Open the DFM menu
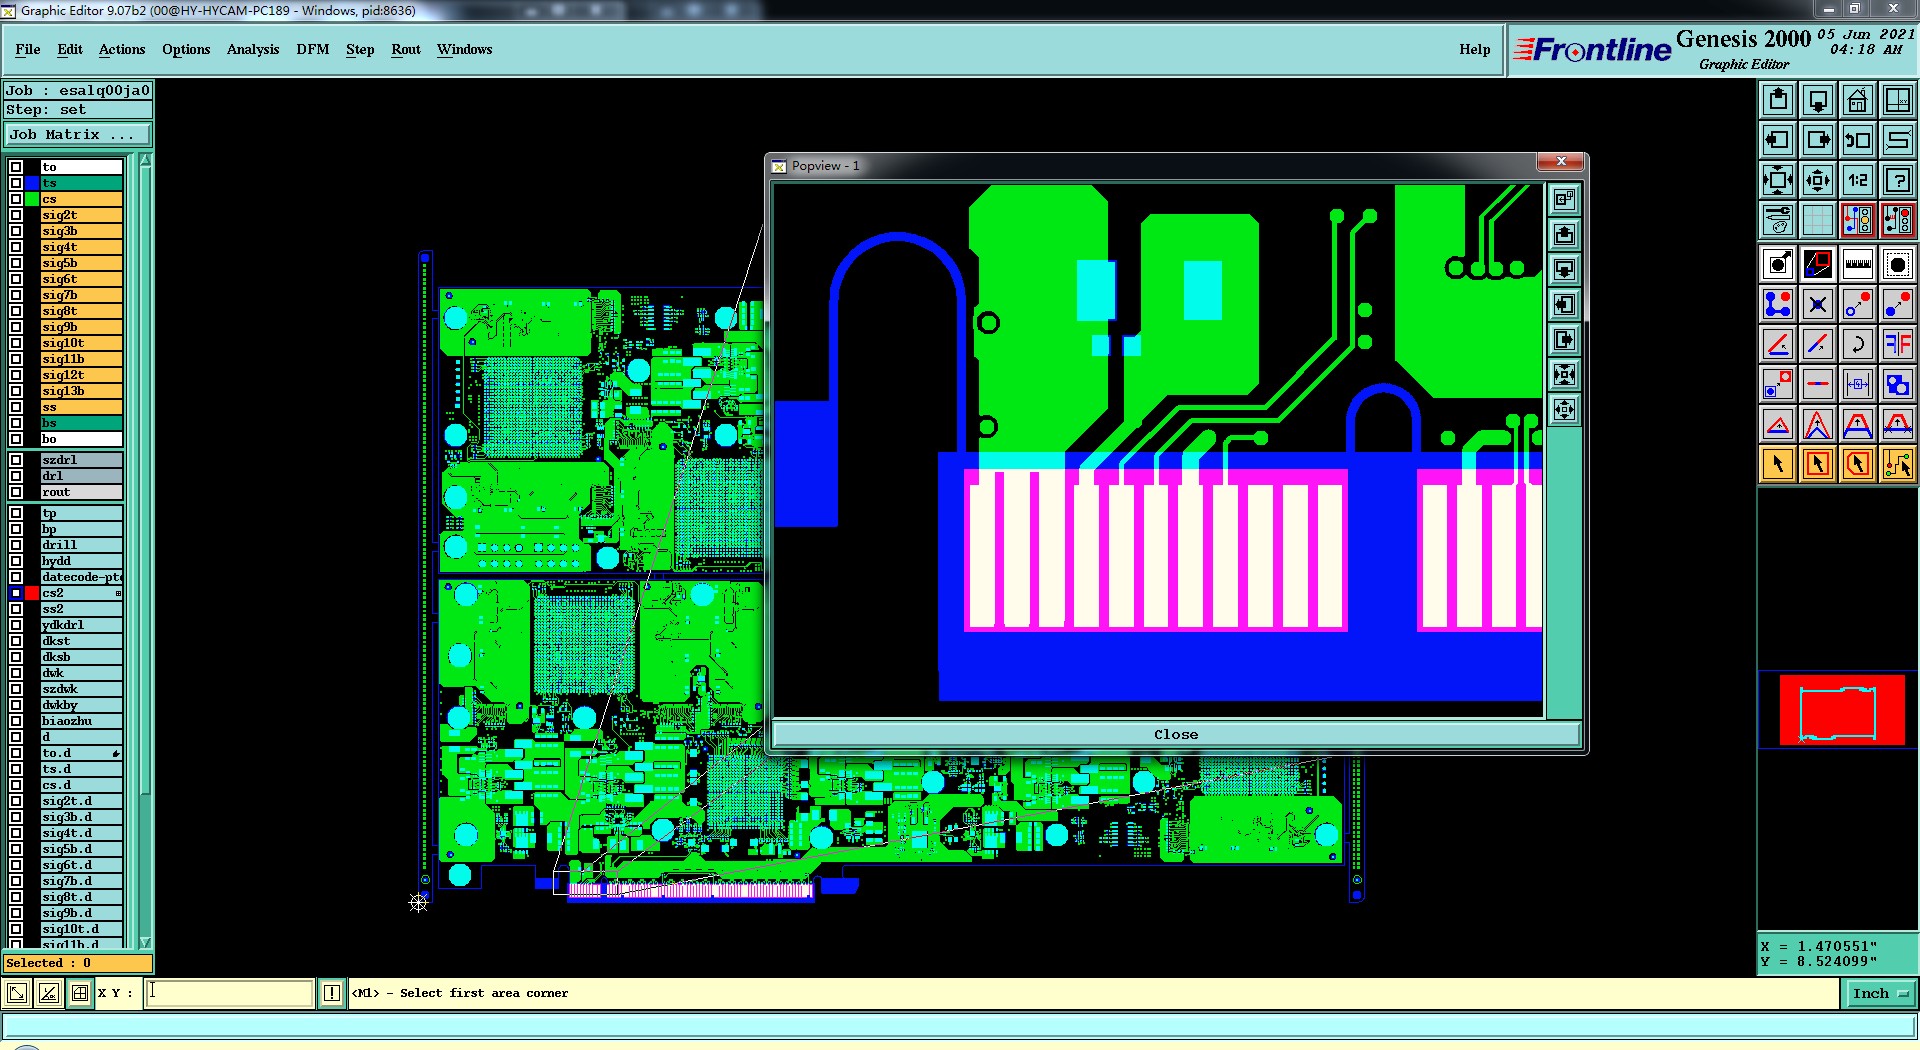This screenshot has width=1920, height=1050. click(312, 49)
